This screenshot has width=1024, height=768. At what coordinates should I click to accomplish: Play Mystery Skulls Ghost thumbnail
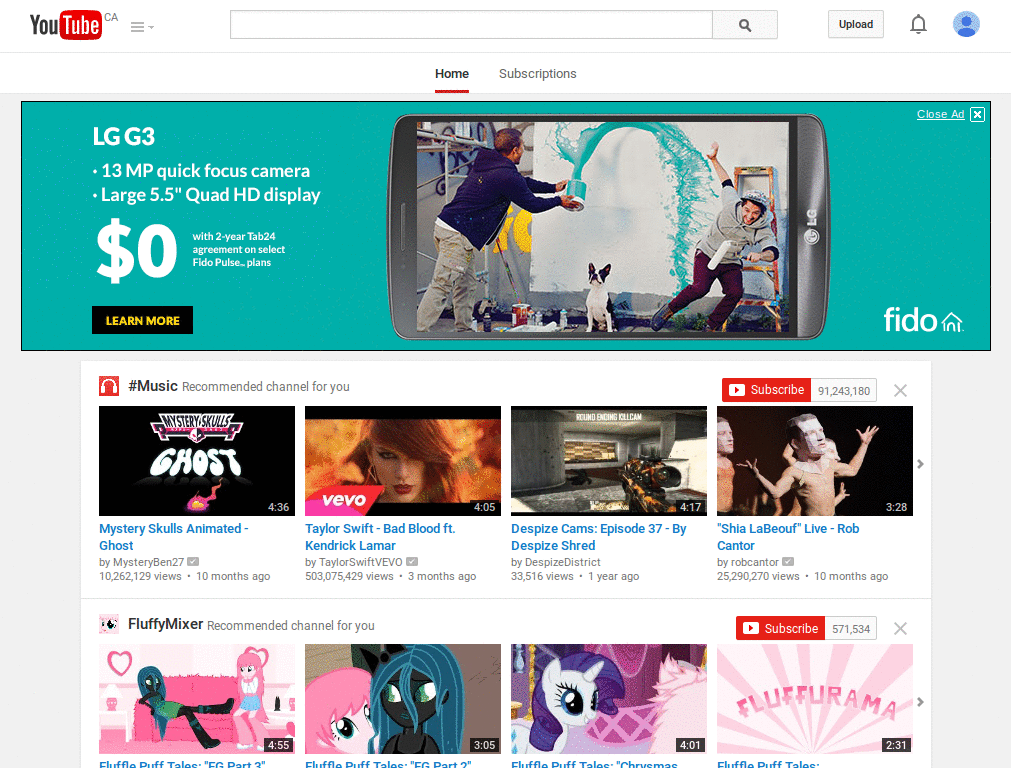(x=197, y=461)
